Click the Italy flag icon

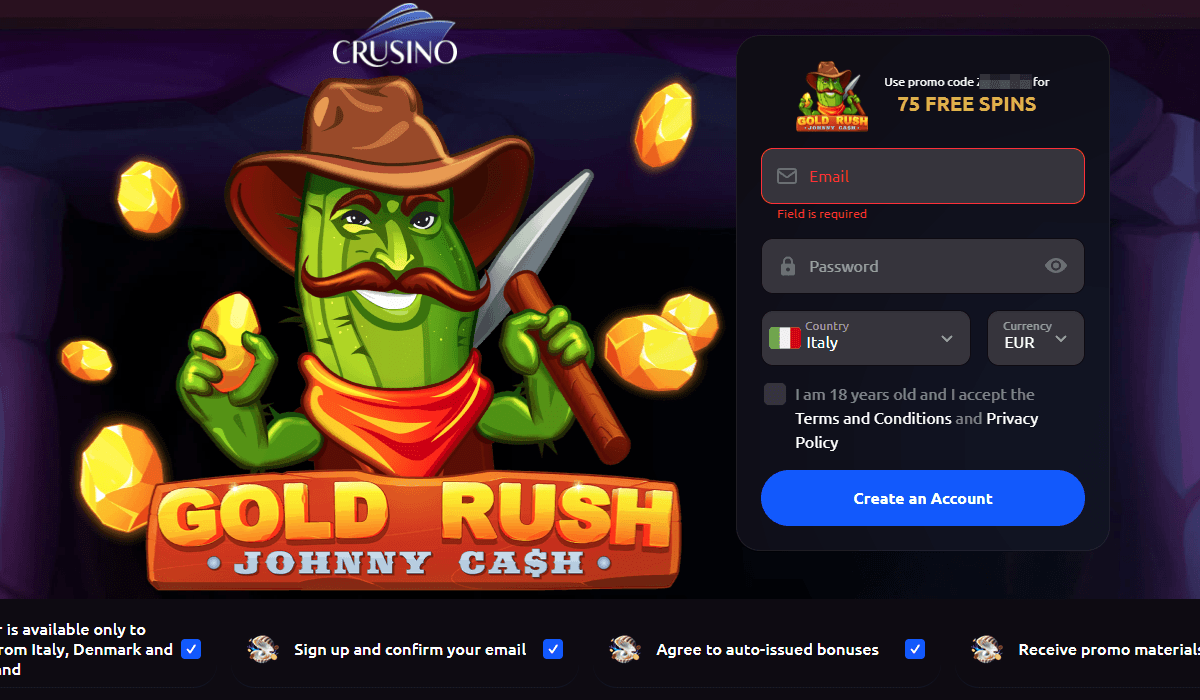click(785, 338)
